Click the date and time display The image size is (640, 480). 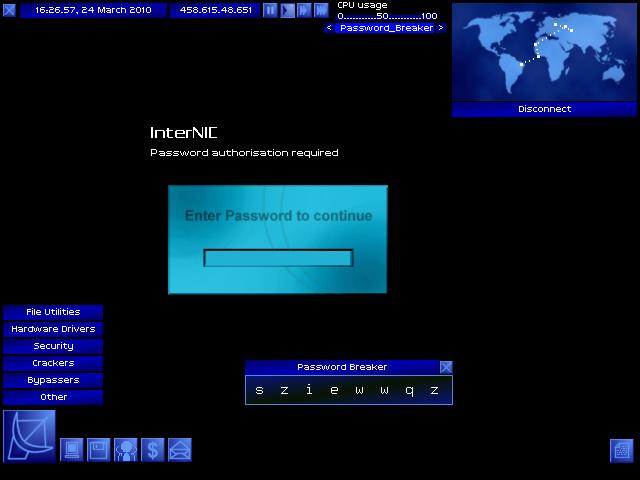point(93,10)
